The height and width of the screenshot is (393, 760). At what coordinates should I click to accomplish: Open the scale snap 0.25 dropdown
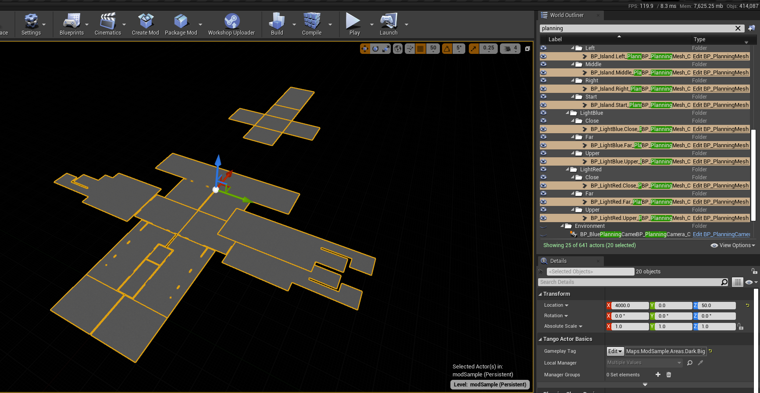click(489, 48)
